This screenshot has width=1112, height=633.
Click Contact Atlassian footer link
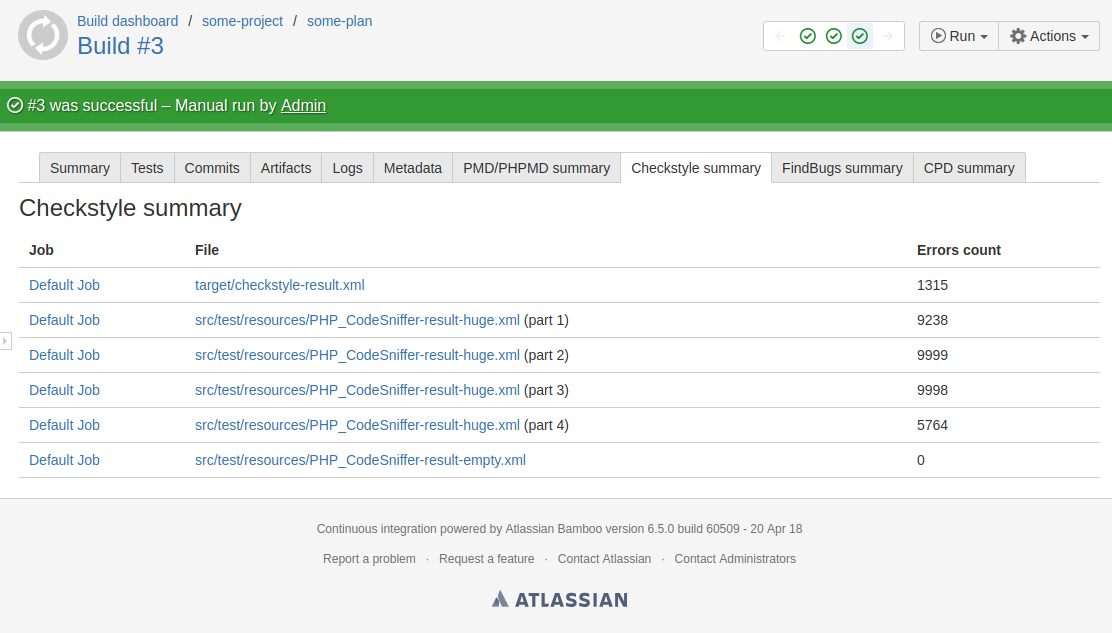pyautogui.click(x=604, y=559)
